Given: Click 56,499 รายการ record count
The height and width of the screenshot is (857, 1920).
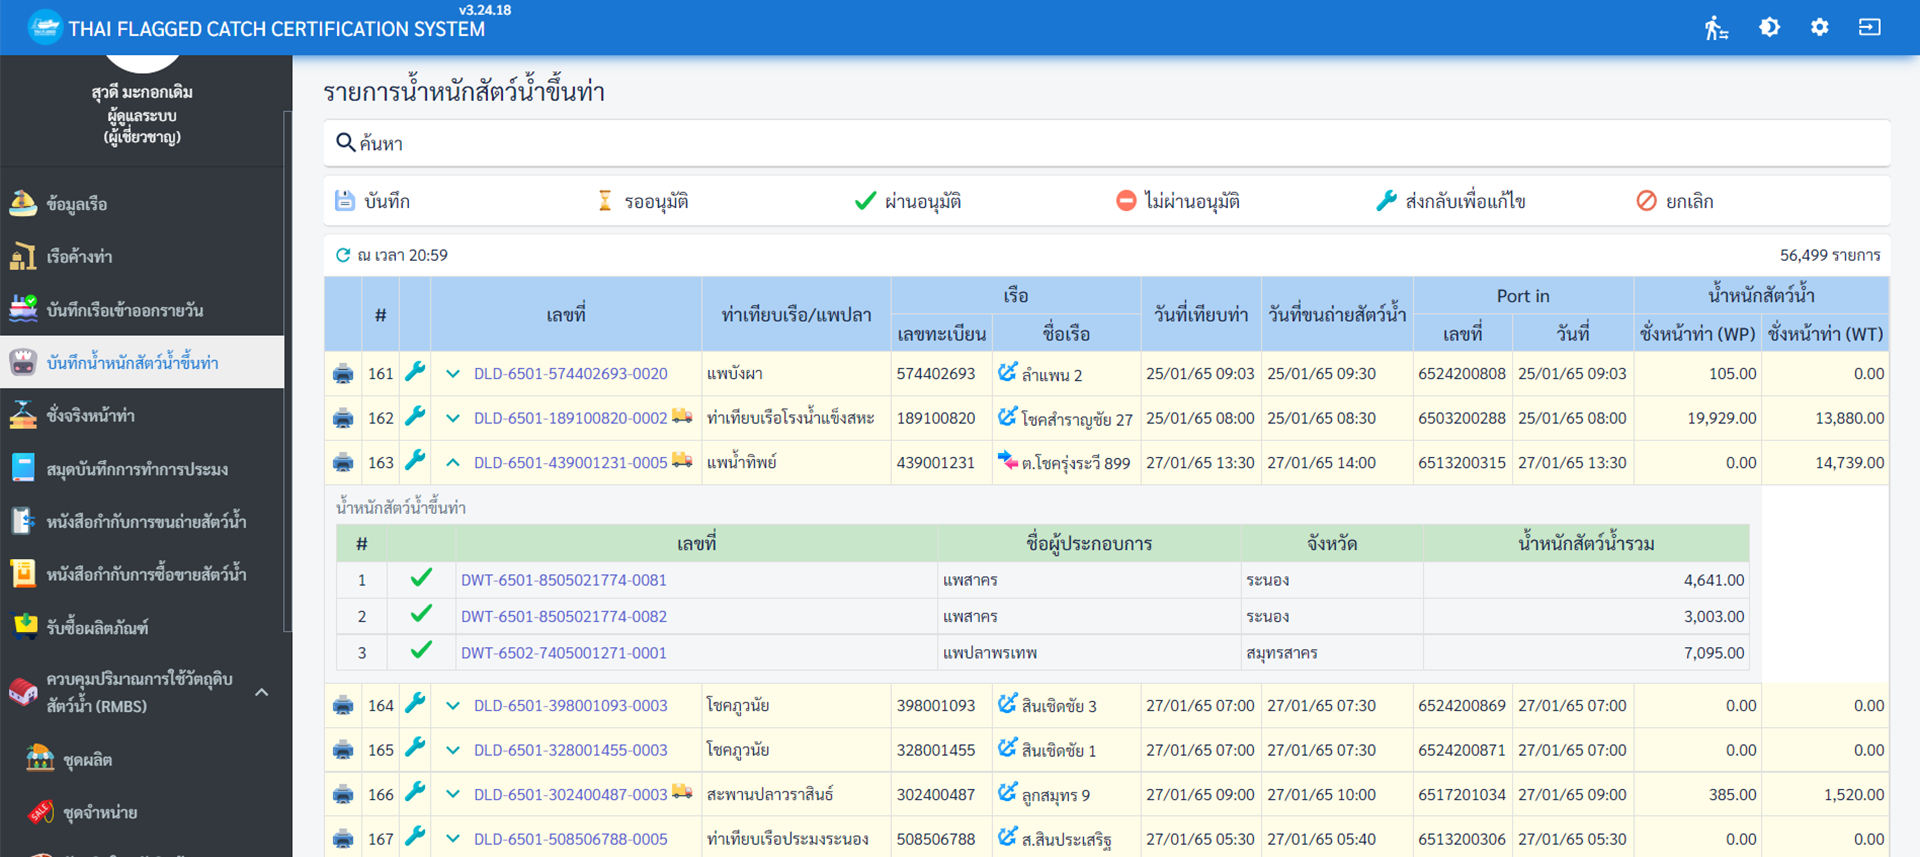Looking at the screenshot, I should 1830,255.
